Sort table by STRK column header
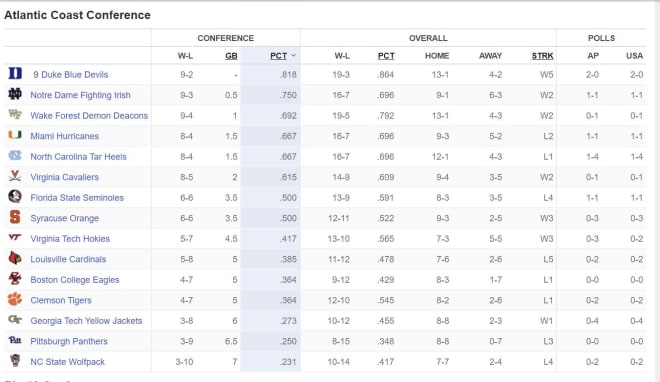The width and height of the screenshot is (660, 382). point(542,56)
